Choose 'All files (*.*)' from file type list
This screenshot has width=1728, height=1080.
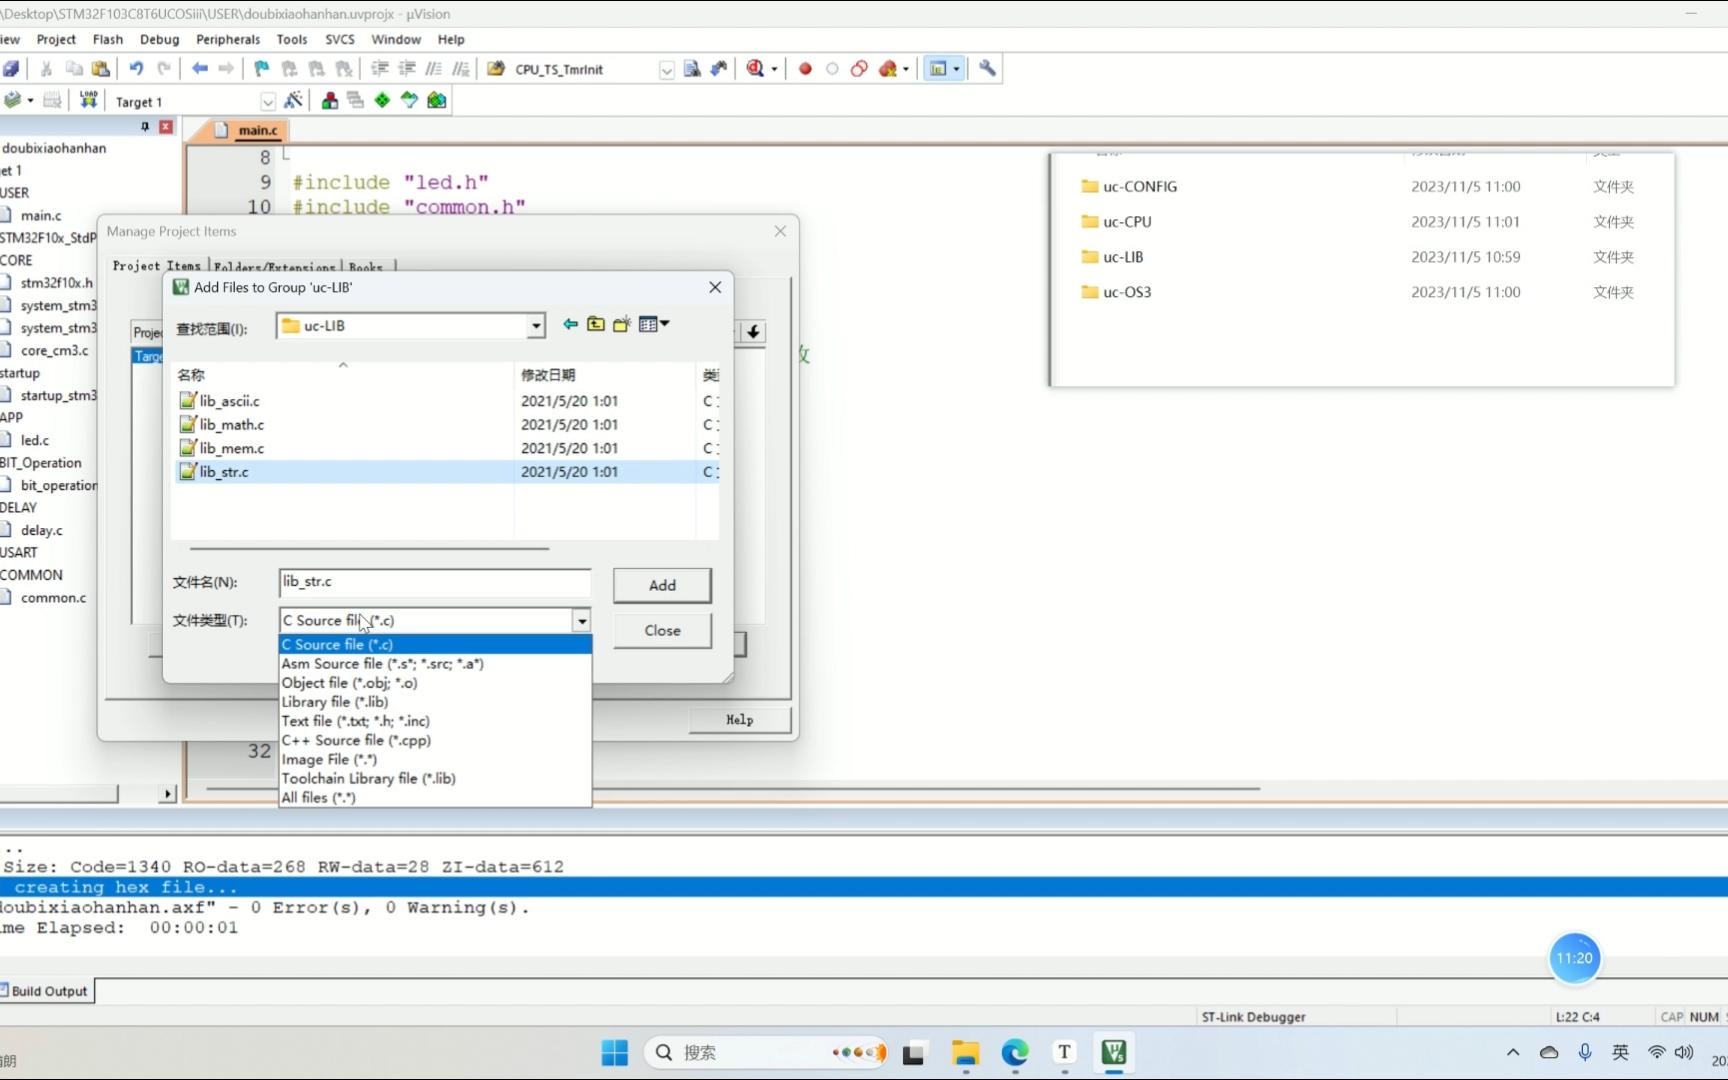(x=318, y=798)
